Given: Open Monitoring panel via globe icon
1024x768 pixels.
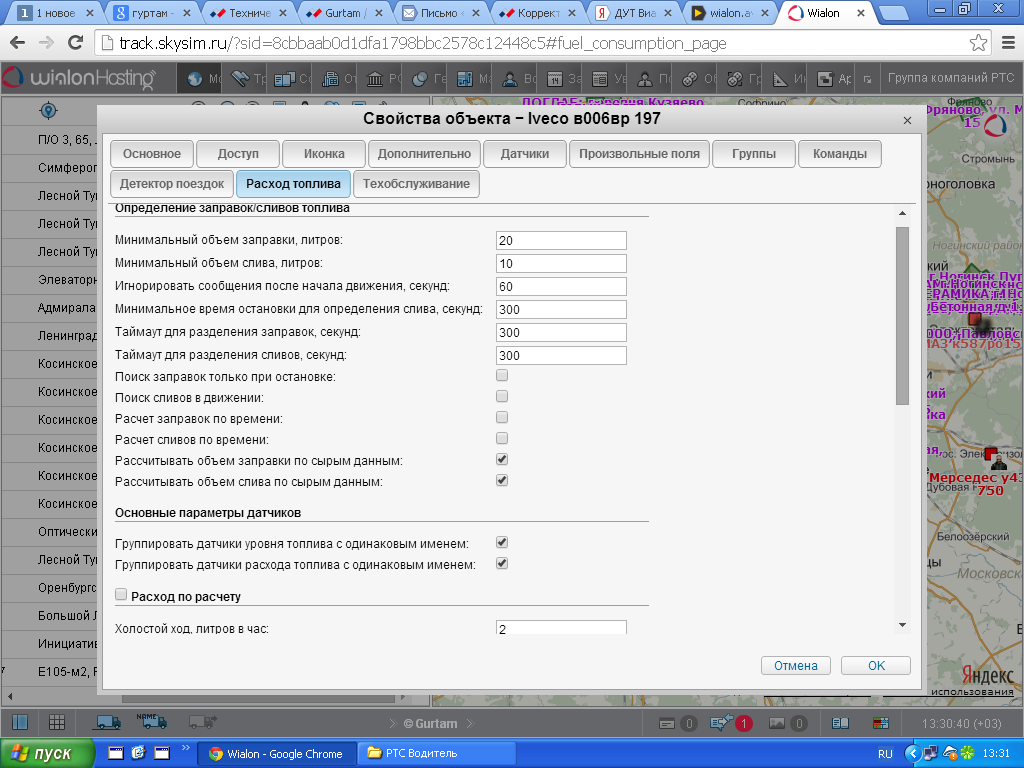Looking at the screenshot, I should [x=195, y=80].
